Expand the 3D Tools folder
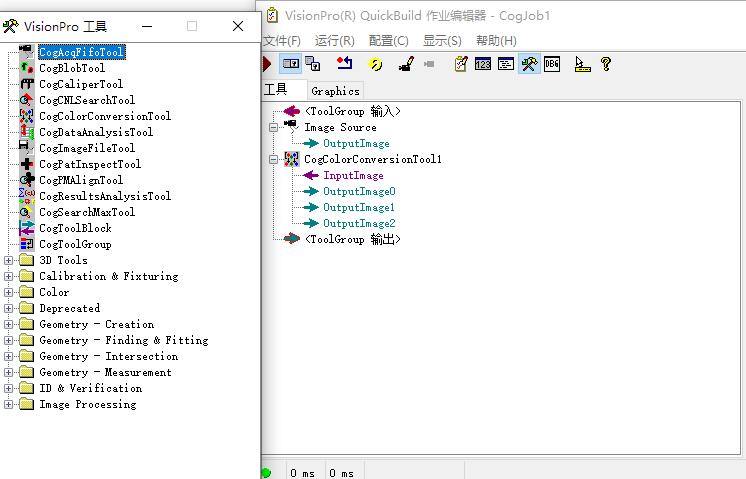 pos(8,260)
